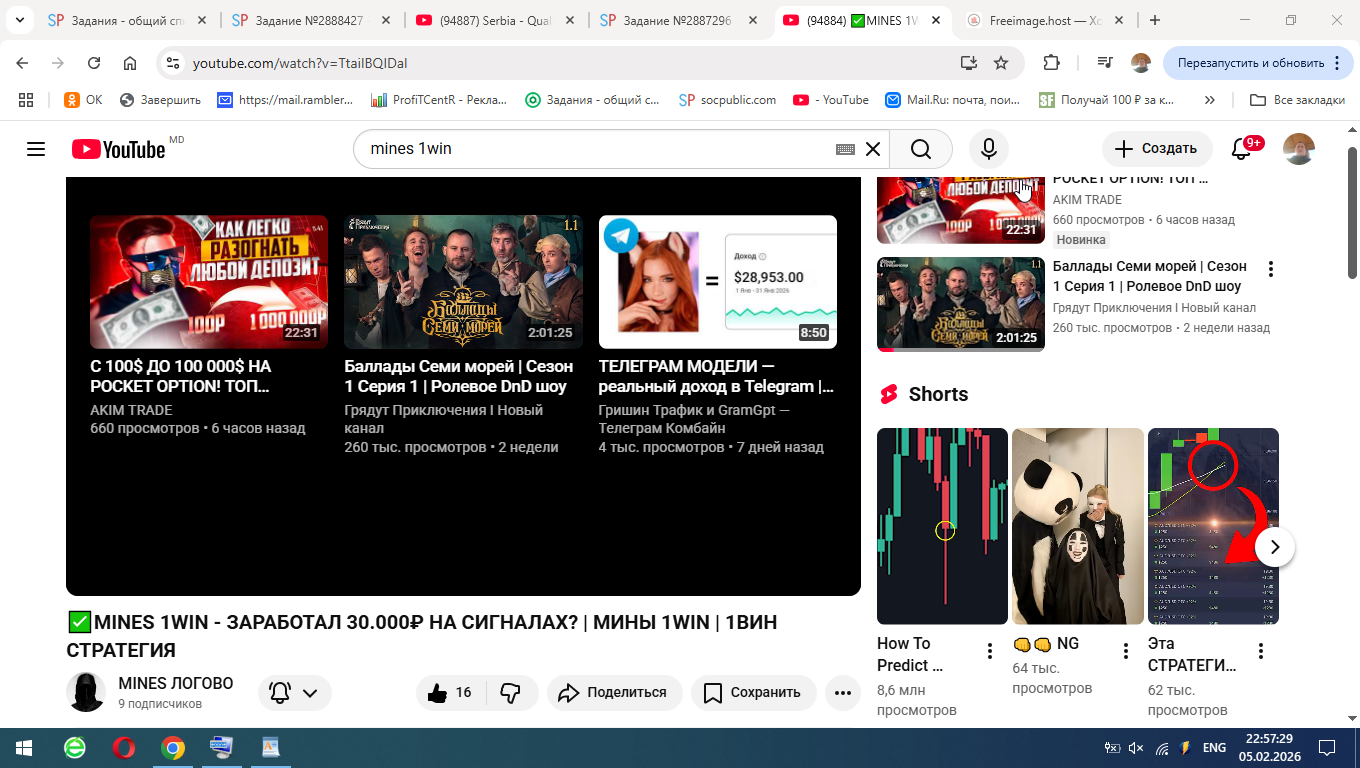Open the How To Predict short thumbnail
The height and width of the screenshot is (768, 1360).
tap(942, 526)
